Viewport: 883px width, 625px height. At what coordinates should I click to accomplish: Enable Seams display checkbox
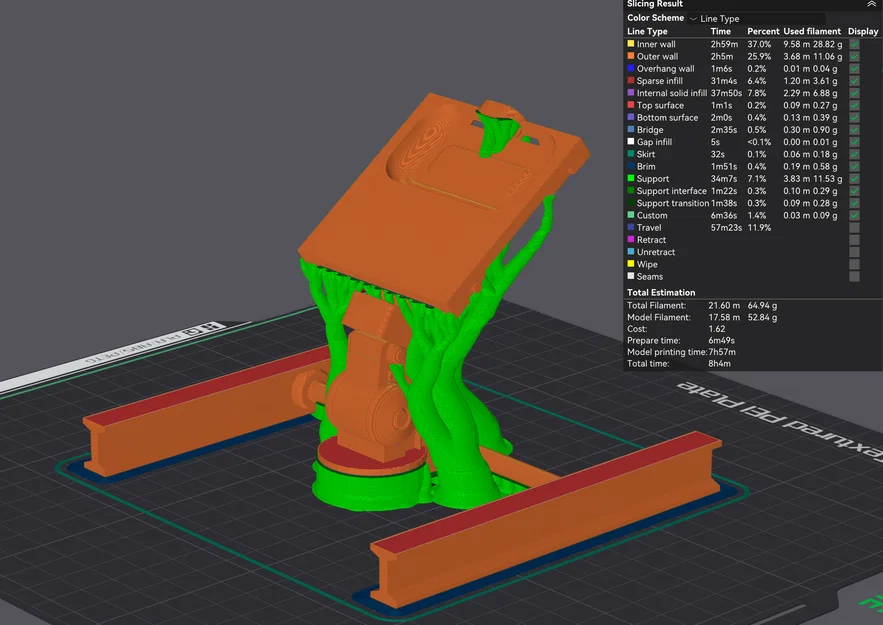(x=854, y=276)
